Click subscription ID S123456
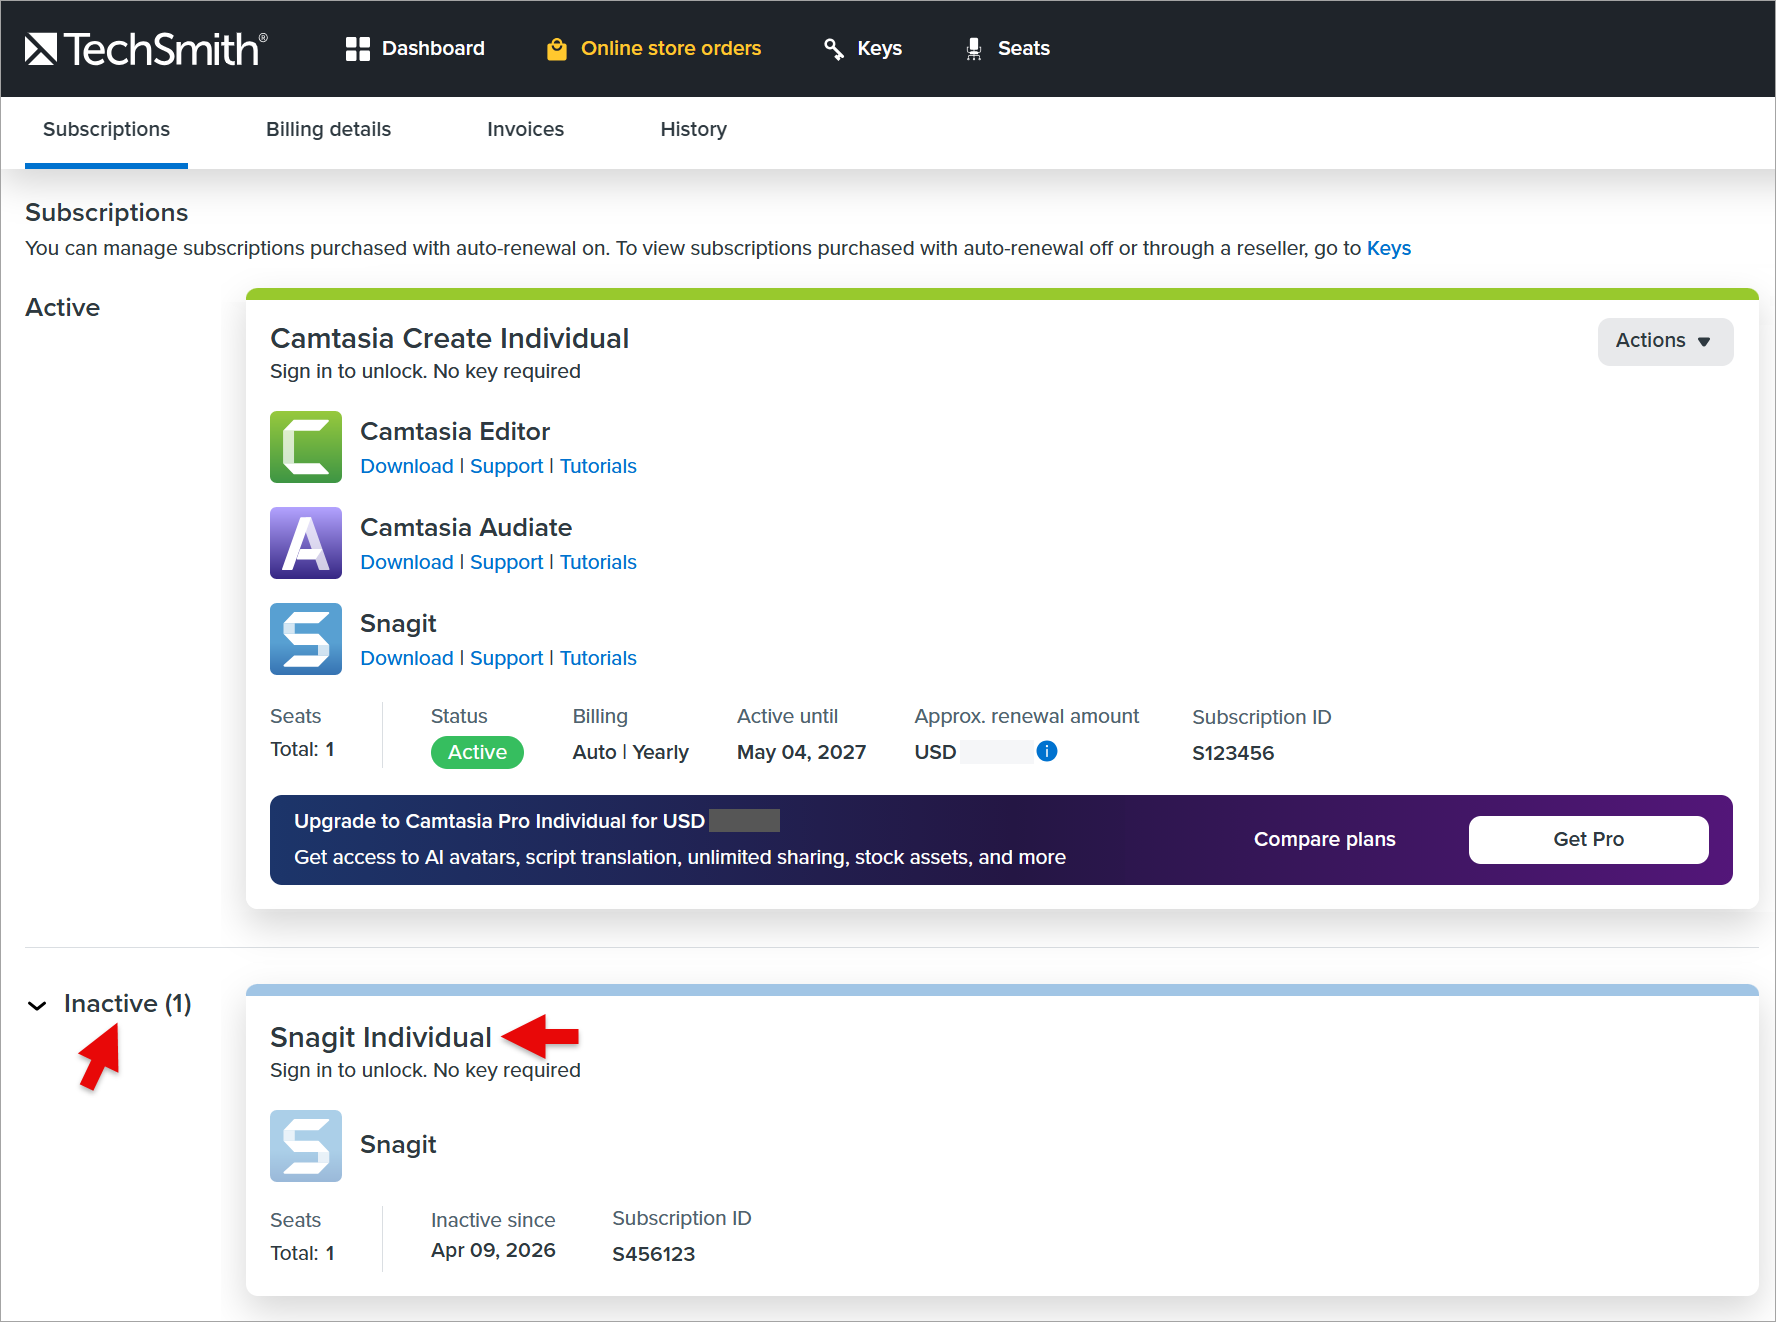 [1233, 753]
